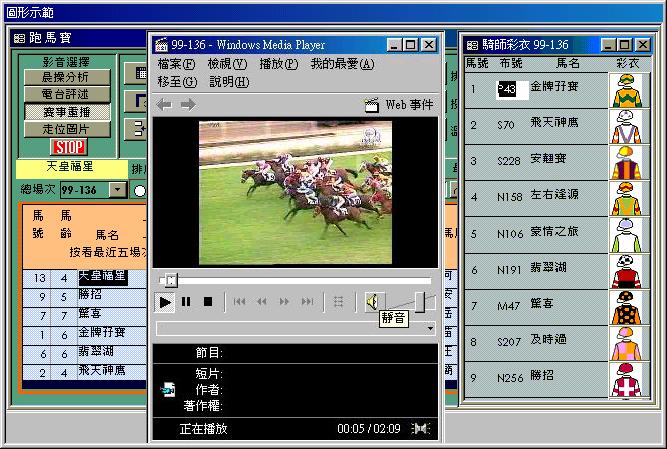Open the 檔案(F) menu
This screenshot has height=449, width=667.
[176, 64]
